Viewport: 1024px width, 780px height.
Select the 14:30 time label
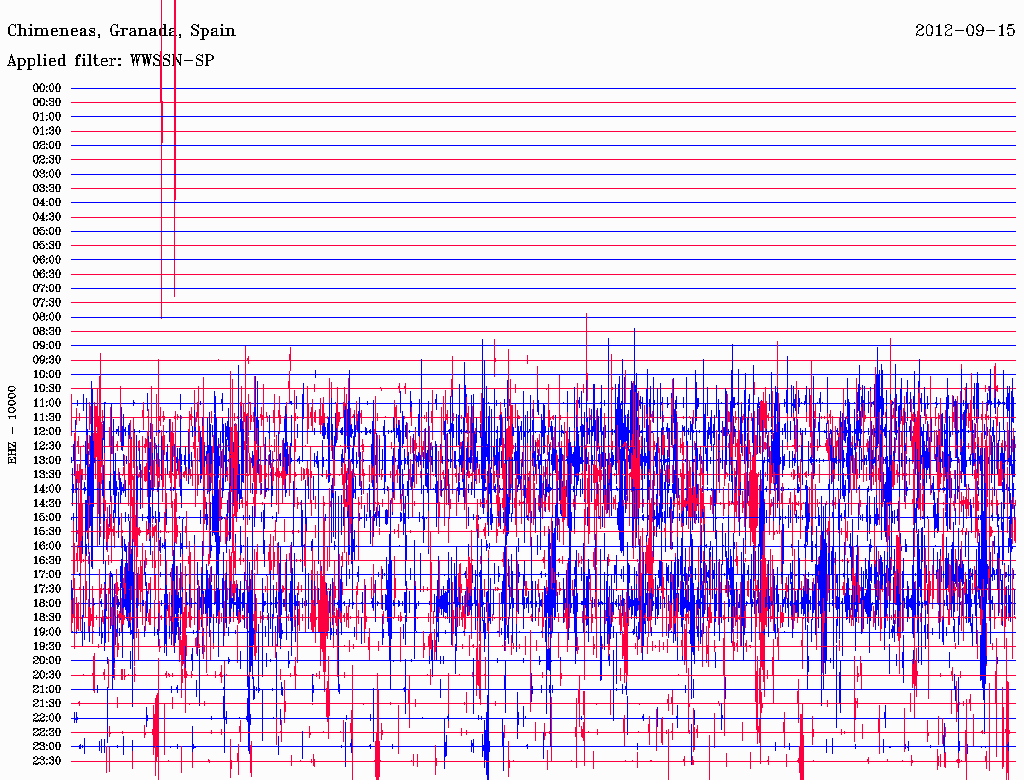[x=47, y=503]
